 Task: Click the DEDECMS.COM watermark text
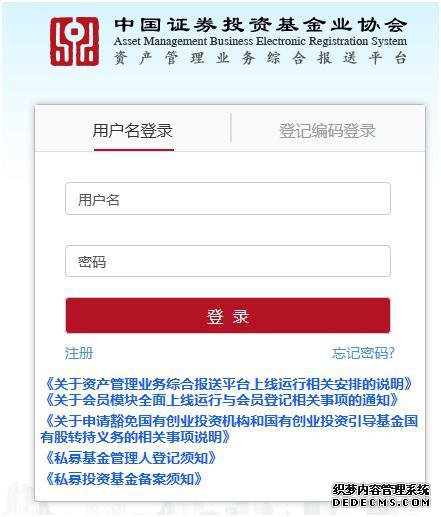tap(381, 502)
